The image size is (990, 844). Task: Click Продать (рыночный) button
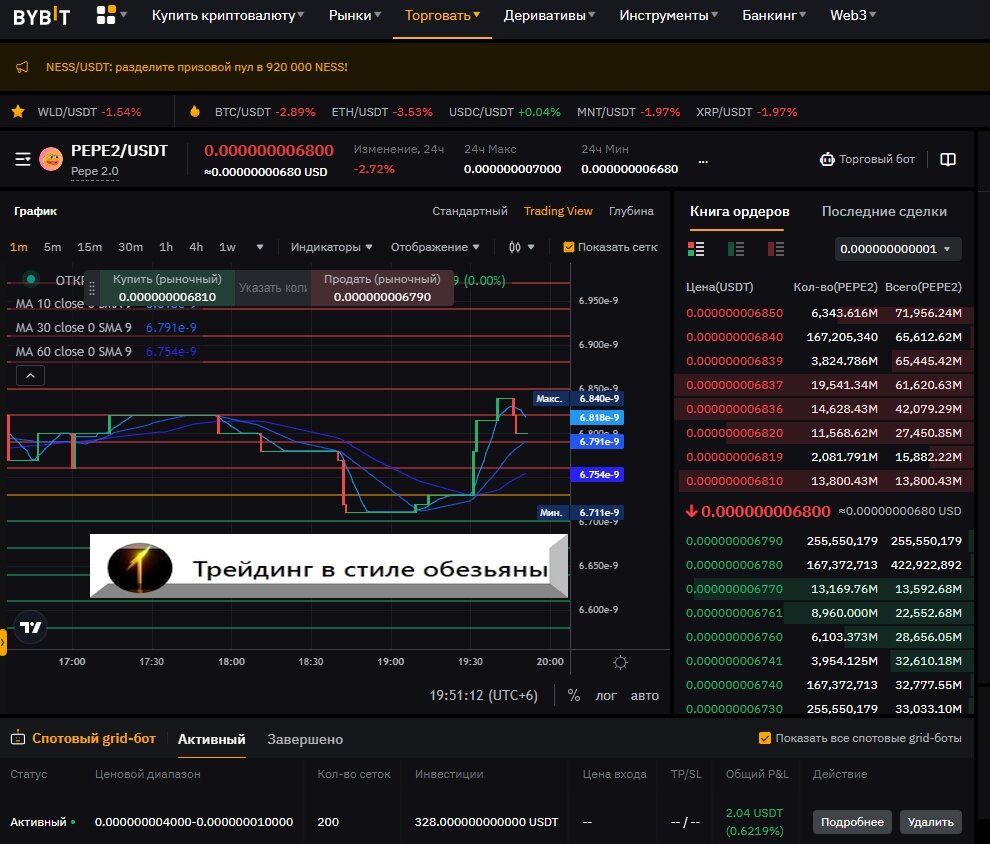click(x=382, y=288)
